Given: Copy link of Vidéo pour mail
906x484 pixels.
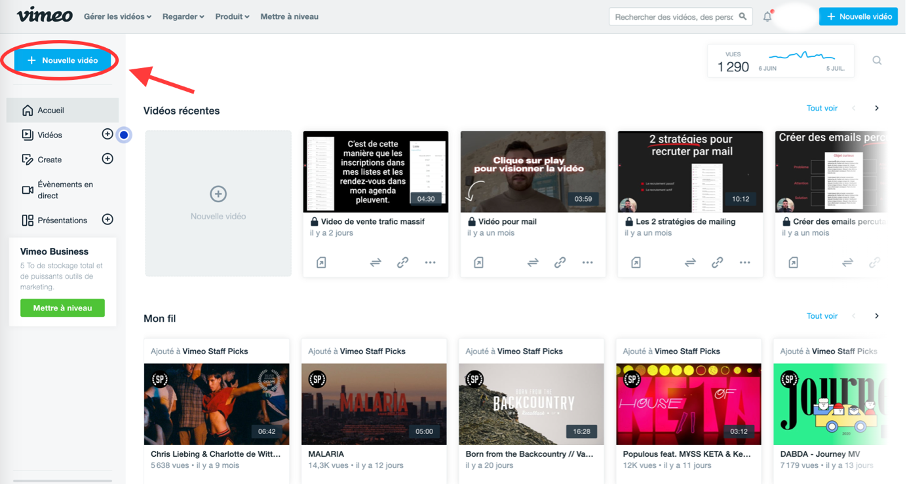Looking at the screenshot, I should click(560, 263).
